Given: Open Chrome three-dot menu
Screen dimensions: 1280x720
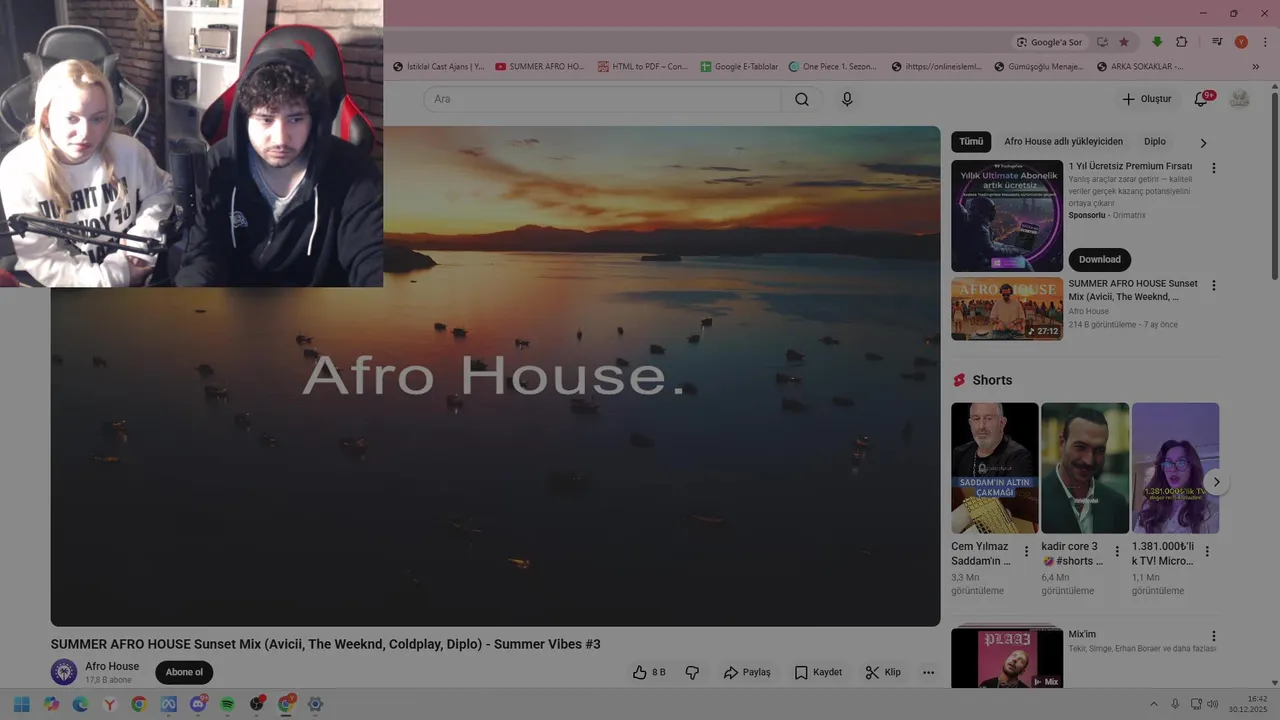Looking at the screenshot, I should [x=1263, y=42].
